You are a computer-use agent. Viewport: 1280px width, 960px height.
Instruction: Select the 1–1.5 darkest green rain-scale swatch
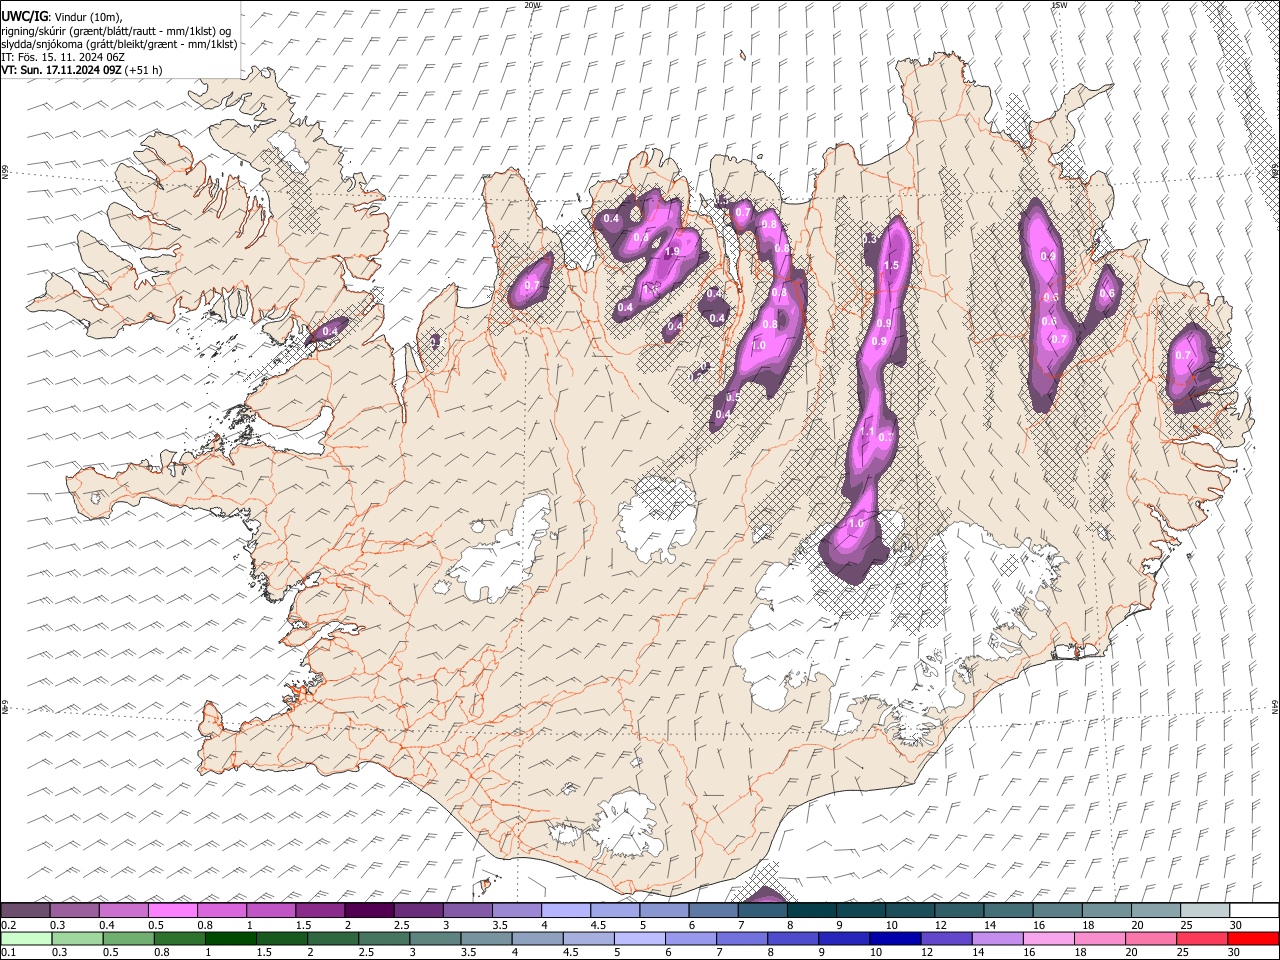pos(230,938)
